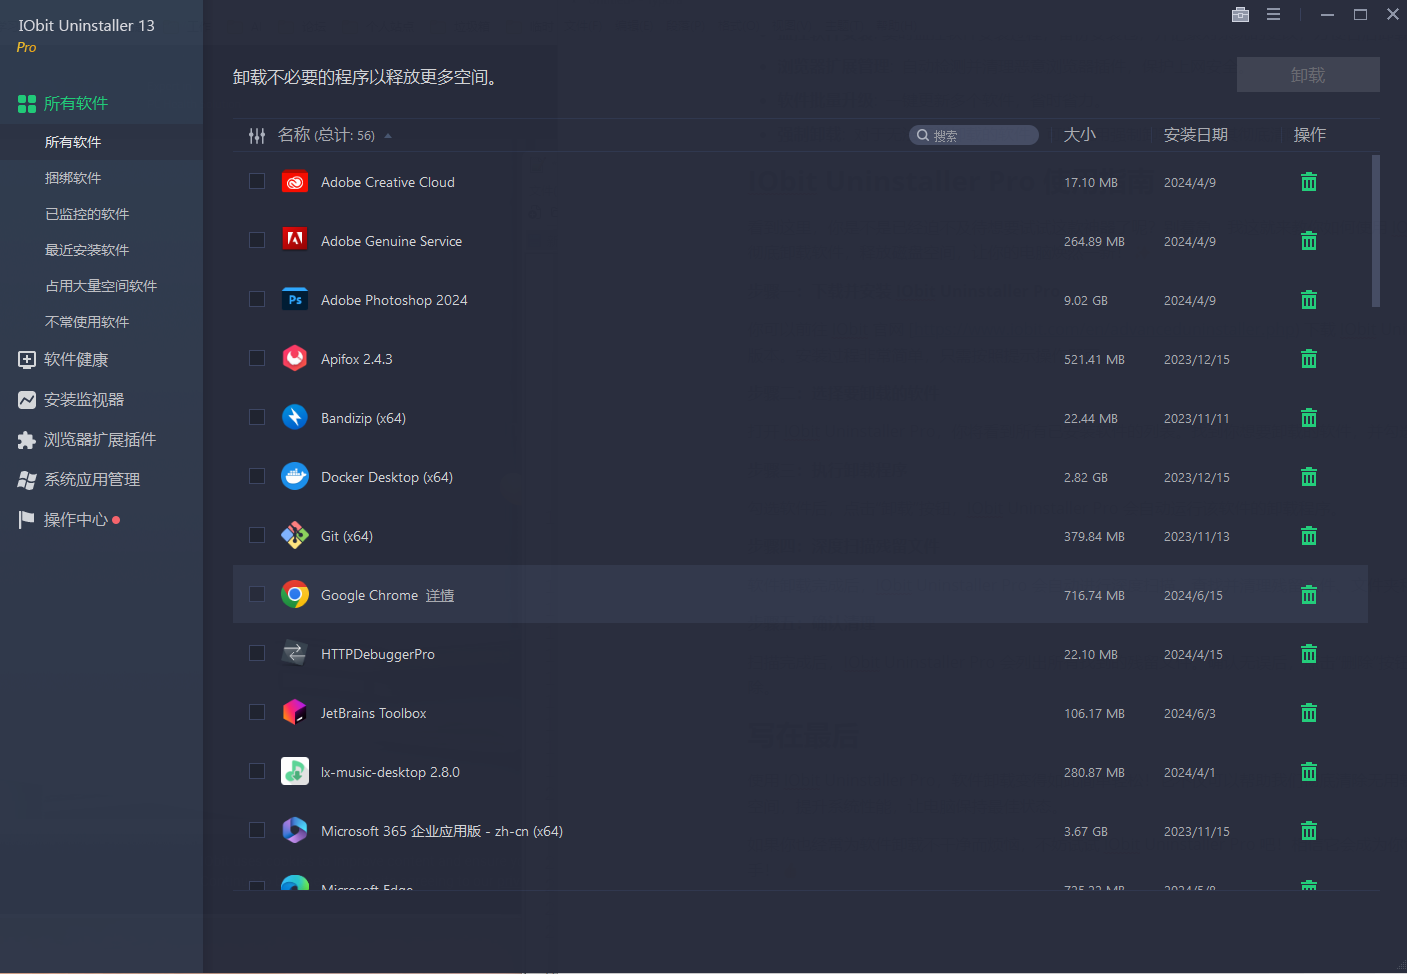Click the Adobe Photoshop 2024 app icon

295,300
